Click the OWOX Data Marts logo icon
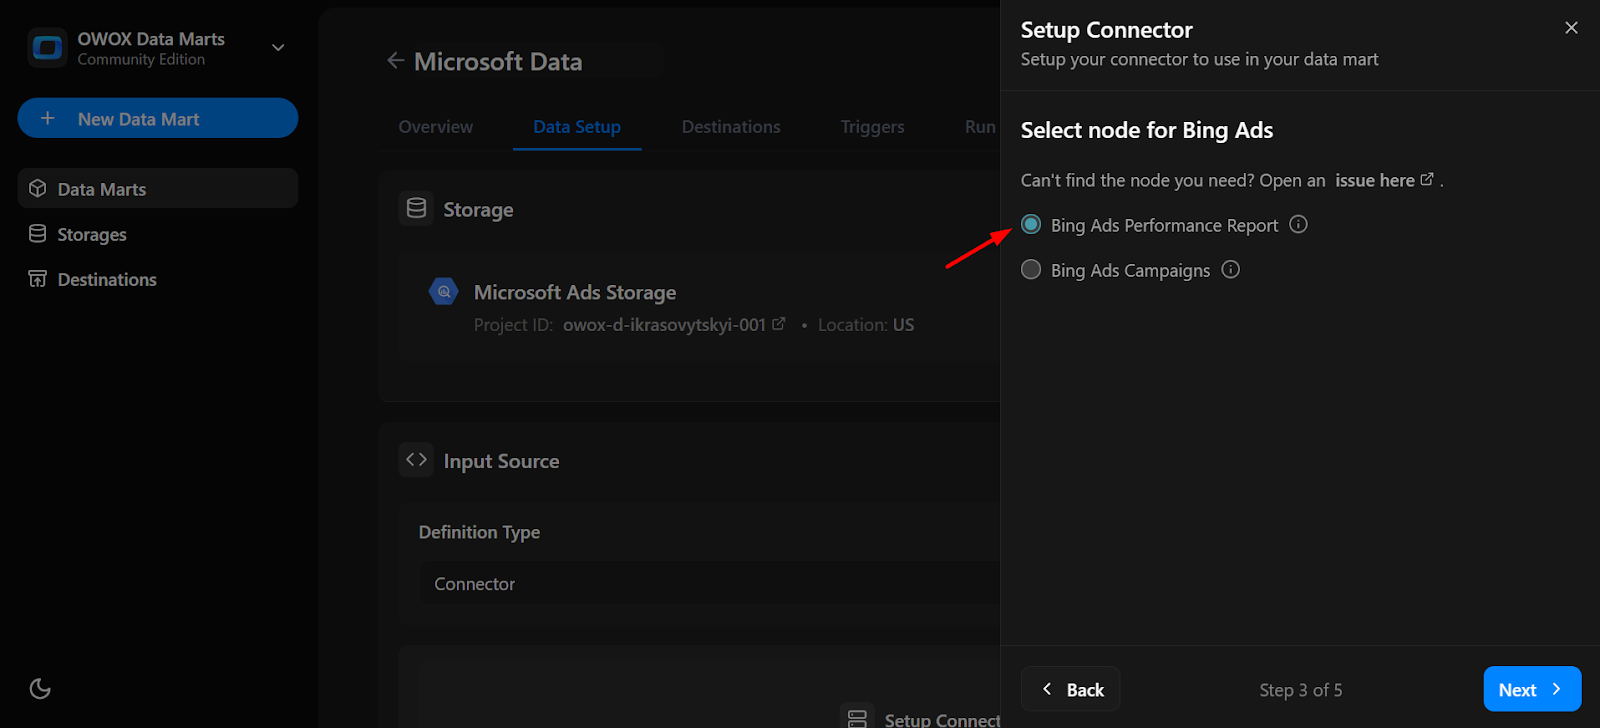 pyautogui.click(x=47, y=48)
